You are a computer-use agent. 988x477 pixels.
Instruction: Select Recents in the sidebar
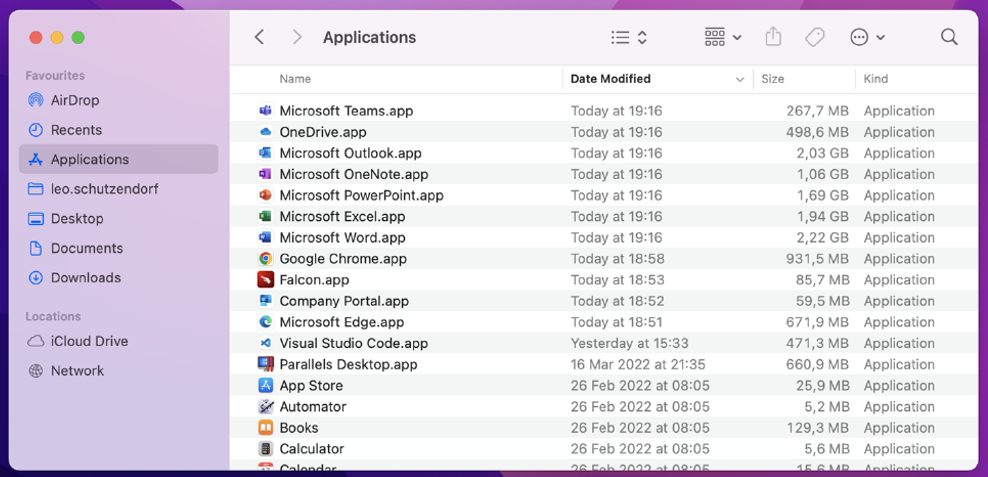coord(118,130)
